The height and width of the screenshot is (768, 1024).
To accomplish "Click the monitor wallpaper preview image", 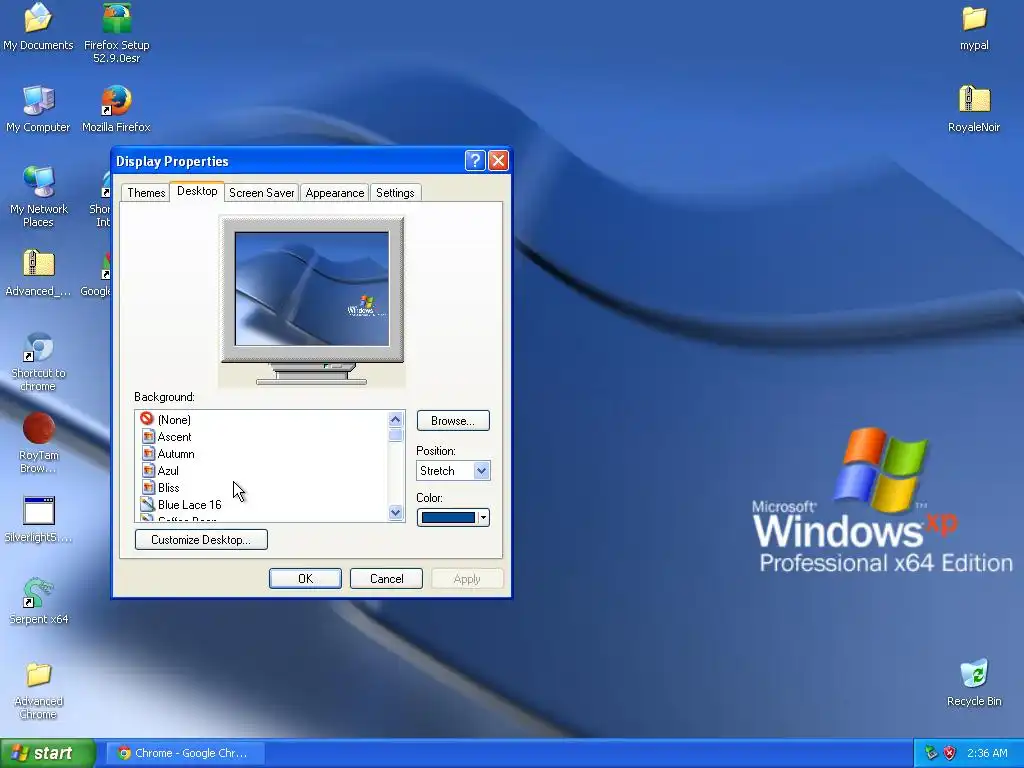I will [x=312, y=289].
